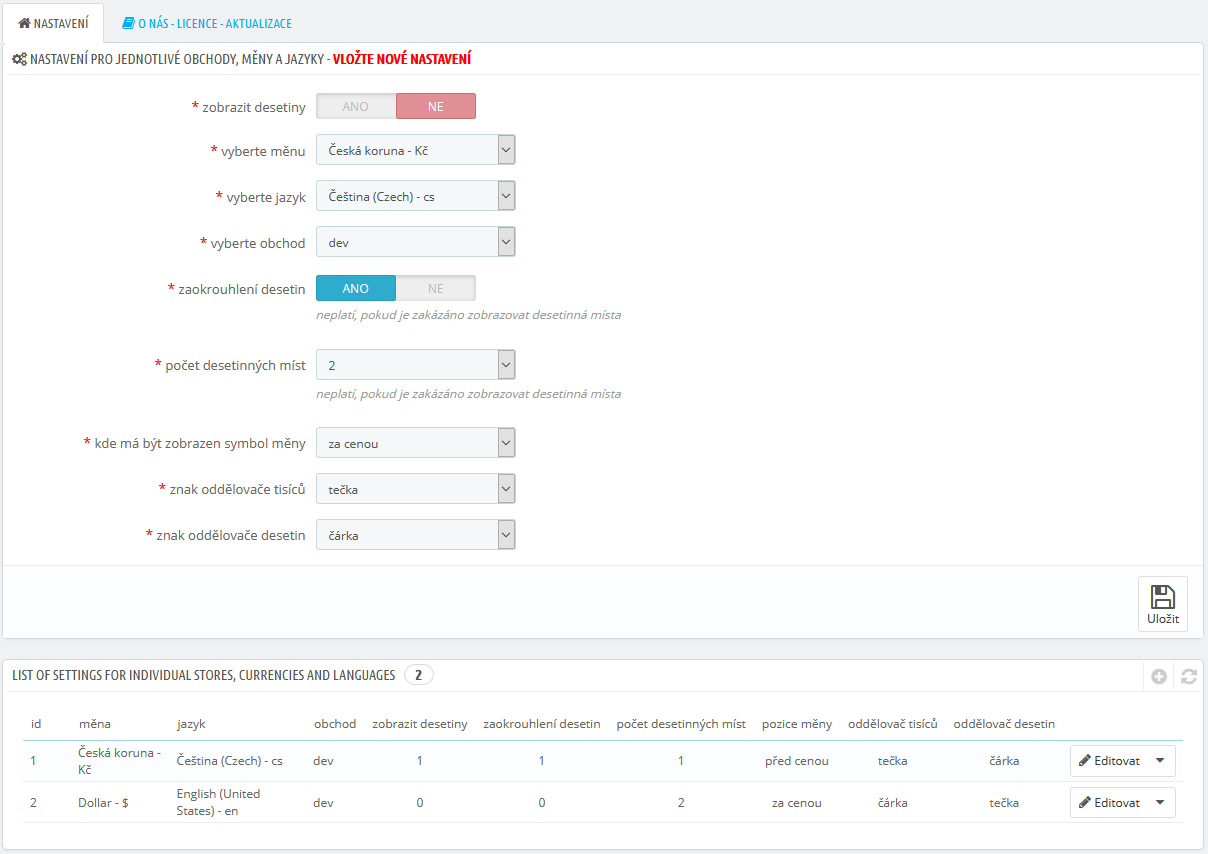Screen dimensions: 1208x854
Task: Click pencil icon in Dollar row
Action: pyautogui.click(x=1085, y=802)
